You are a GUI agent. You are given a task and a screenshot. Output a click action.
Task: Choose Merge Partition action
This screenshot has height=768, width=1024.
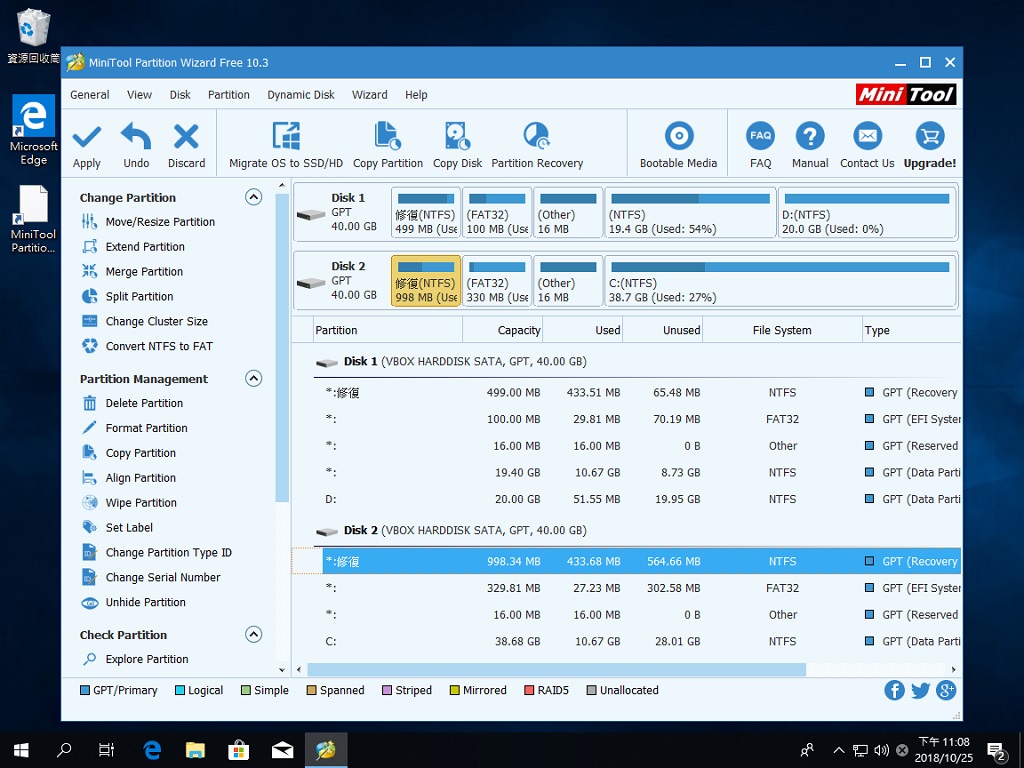click(144, 272)
